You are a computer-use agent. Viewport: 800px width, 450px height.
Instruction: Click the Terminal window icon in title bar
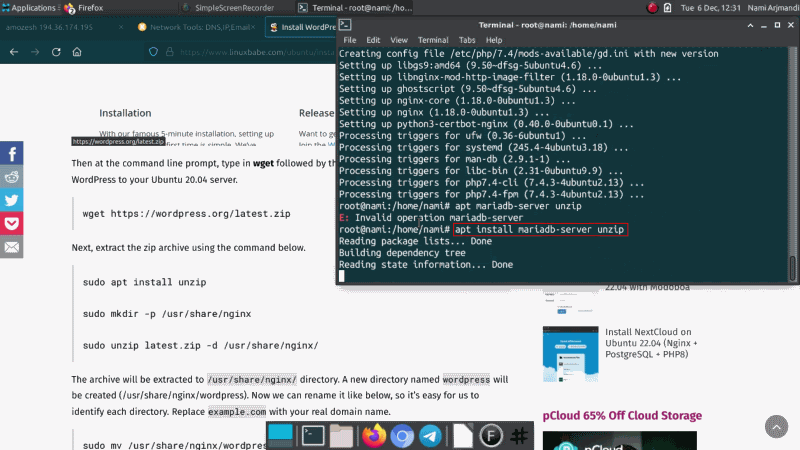[x=345, y=24]
